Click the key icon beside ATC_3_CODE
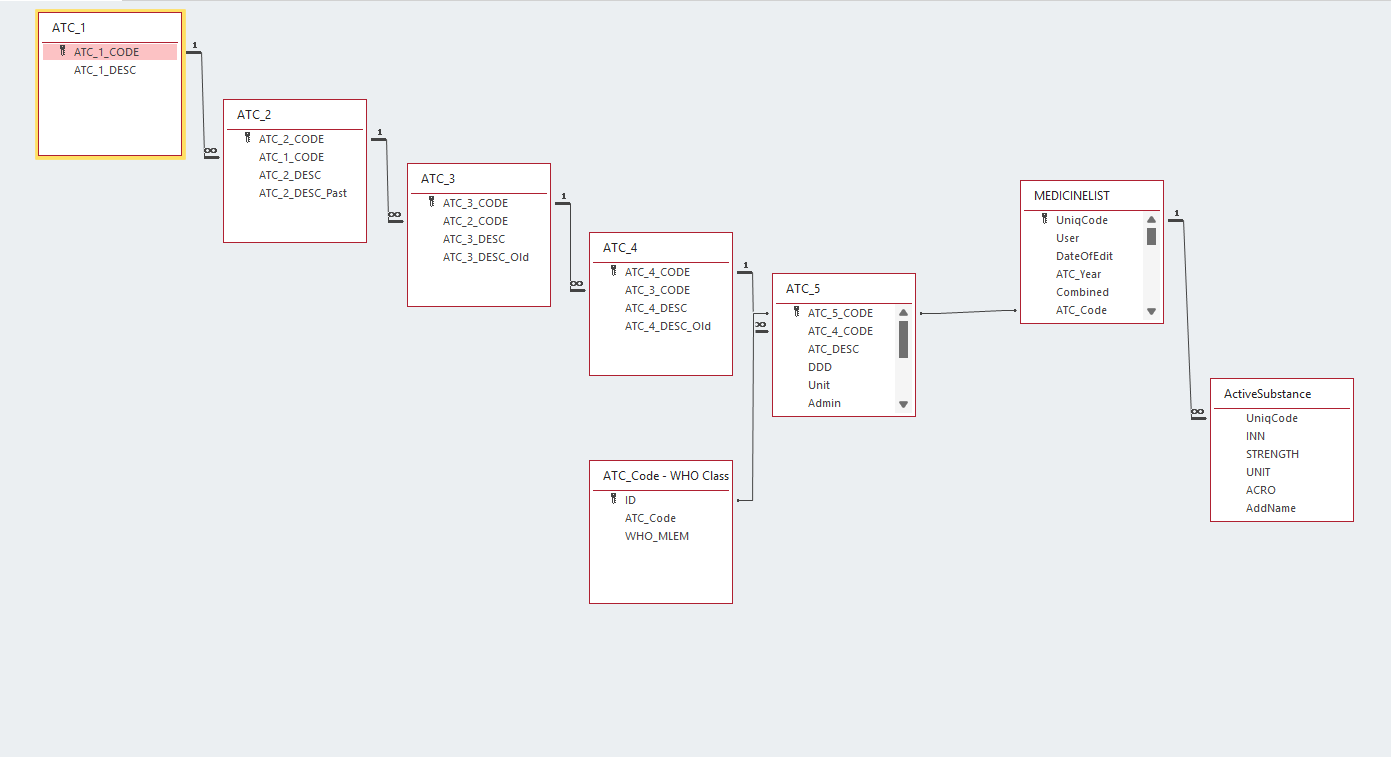The width and height of the screenshot is (1391, 757). 431,202
